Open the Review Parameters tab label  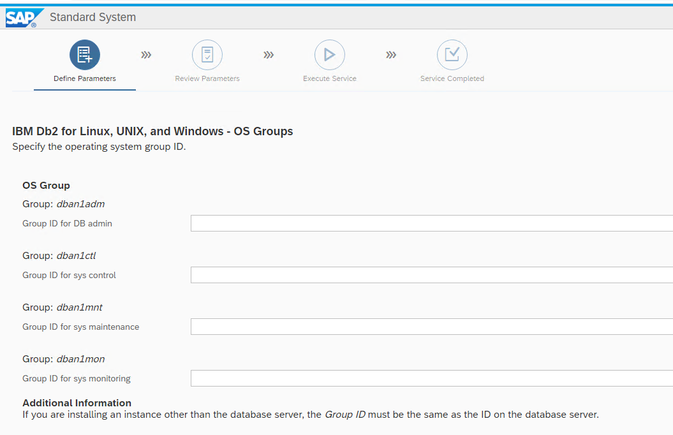[207, 79]
